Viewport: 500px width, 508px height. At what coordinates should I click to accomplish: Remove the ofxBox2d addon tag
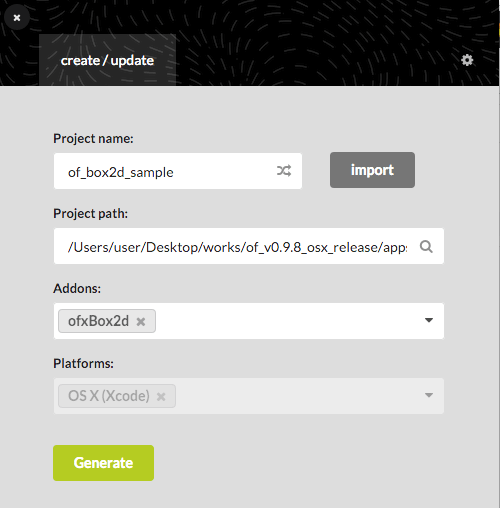tap(141, 322)
